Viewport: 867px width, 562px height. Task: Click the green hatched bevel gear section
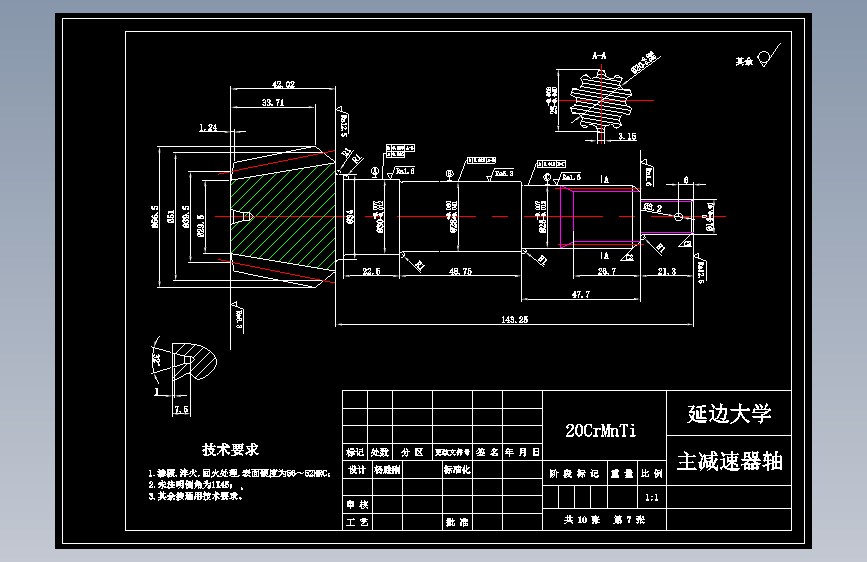283,216
